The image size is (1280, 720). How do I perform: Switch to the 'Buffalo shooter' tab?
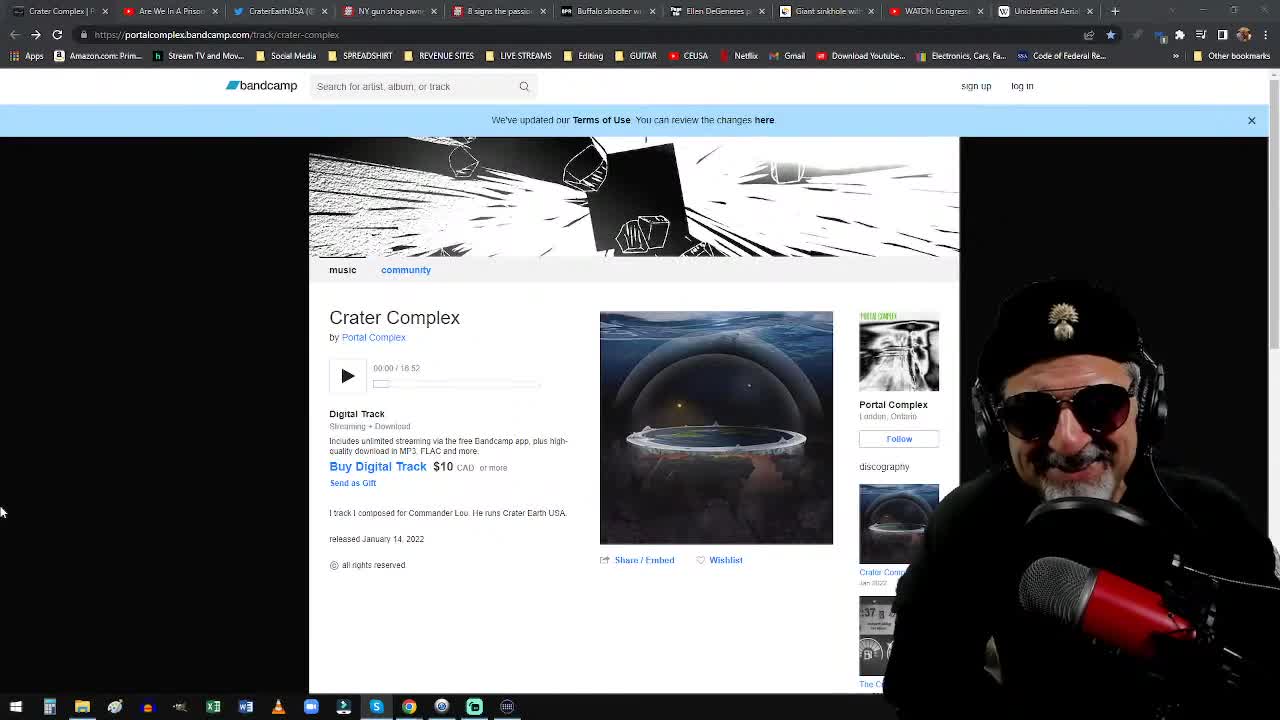(608, 11)
